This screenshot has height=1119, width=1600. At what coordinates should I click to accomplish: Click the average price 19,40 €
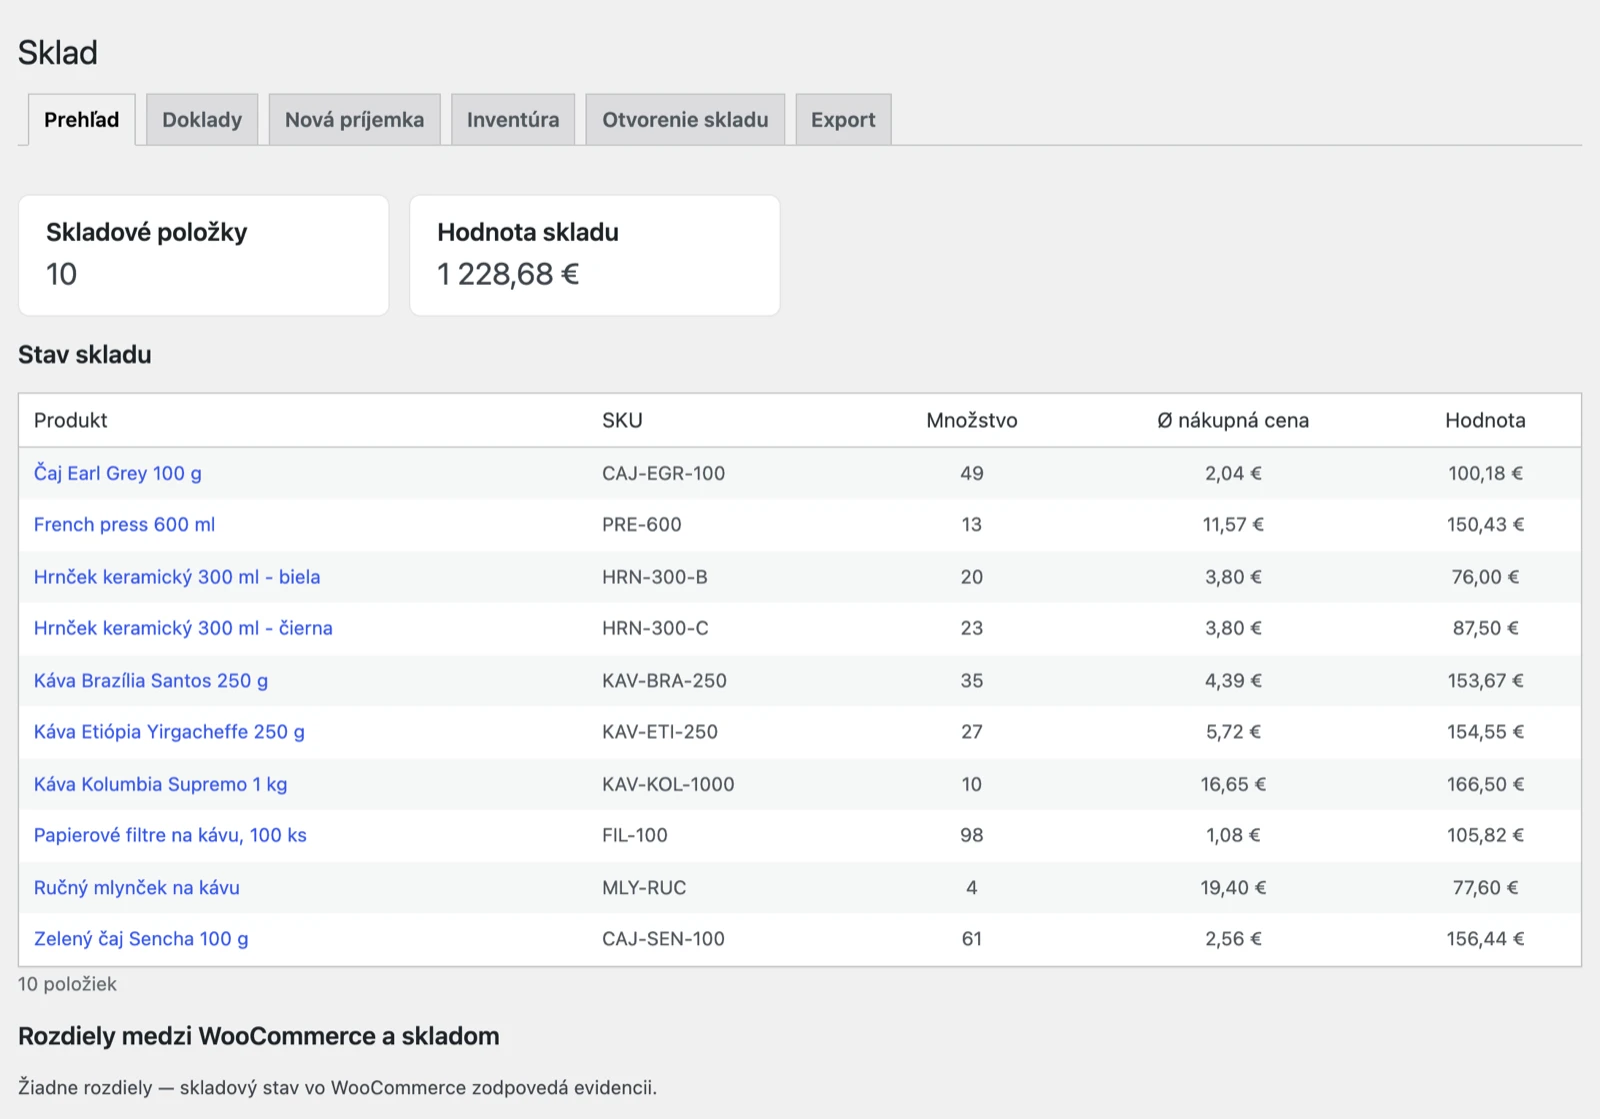click(1233, 888)
